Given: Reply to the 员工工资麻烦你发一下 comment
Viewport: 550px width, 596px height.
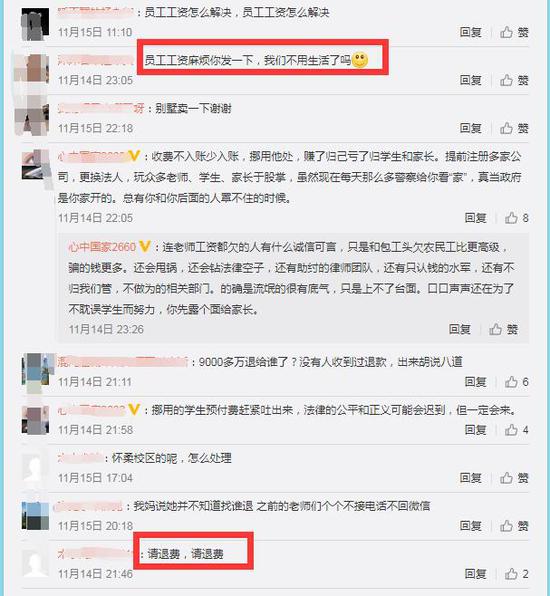Looking at the screenshot, I should 471,80.
